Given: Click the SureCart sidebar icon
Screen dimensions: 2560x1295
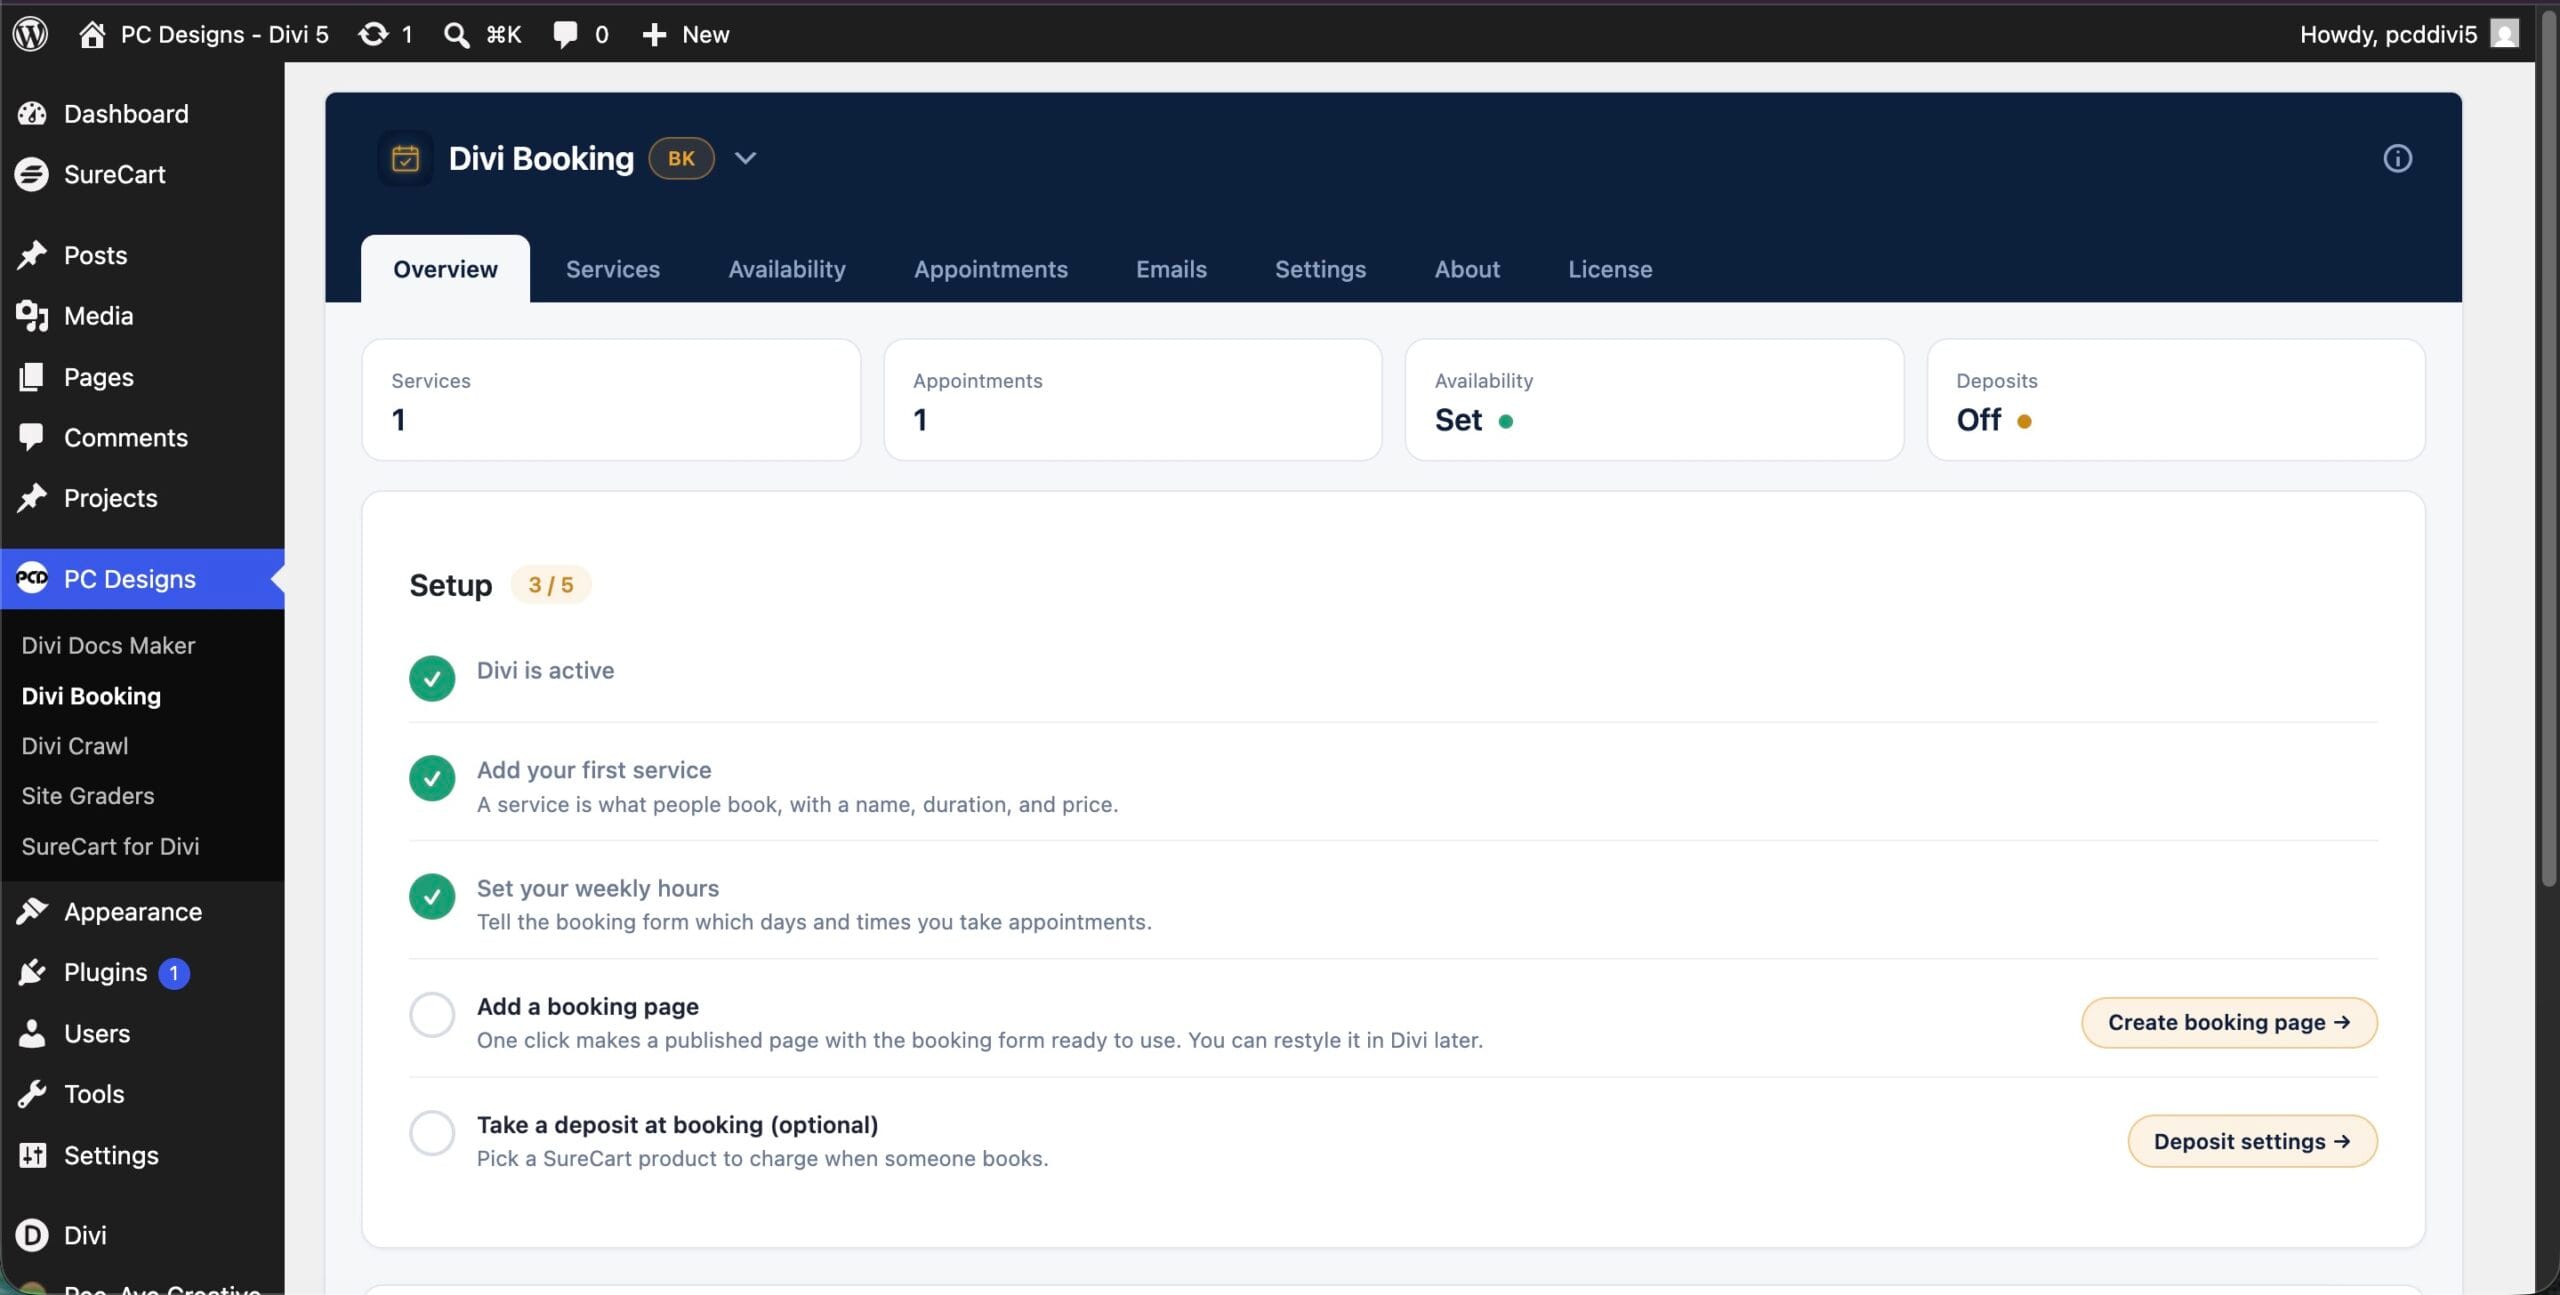Looking at the screenshot, I should click(32, 174).
